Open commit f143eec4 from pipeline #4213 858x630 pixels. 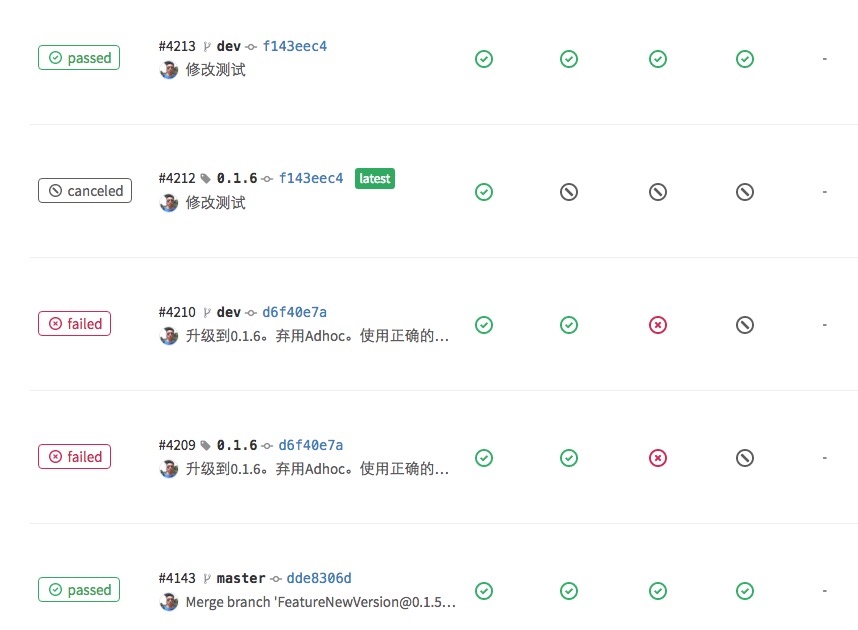(x=297, y=45)
